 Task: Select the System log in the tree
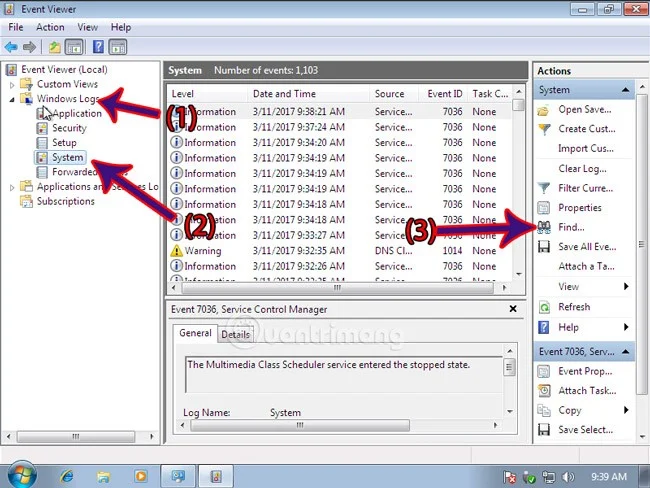(x=67, y=158)
